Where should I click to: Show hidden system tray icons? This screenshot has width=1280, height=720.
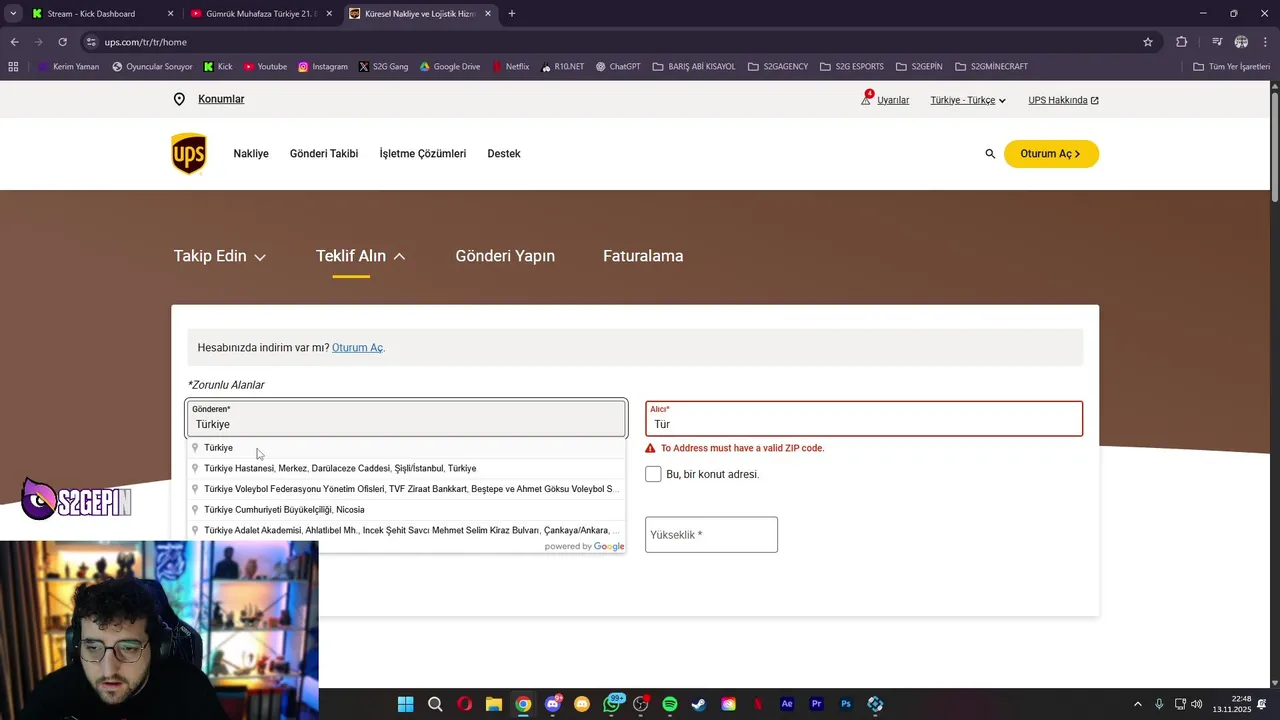[x=1137, y=704]
